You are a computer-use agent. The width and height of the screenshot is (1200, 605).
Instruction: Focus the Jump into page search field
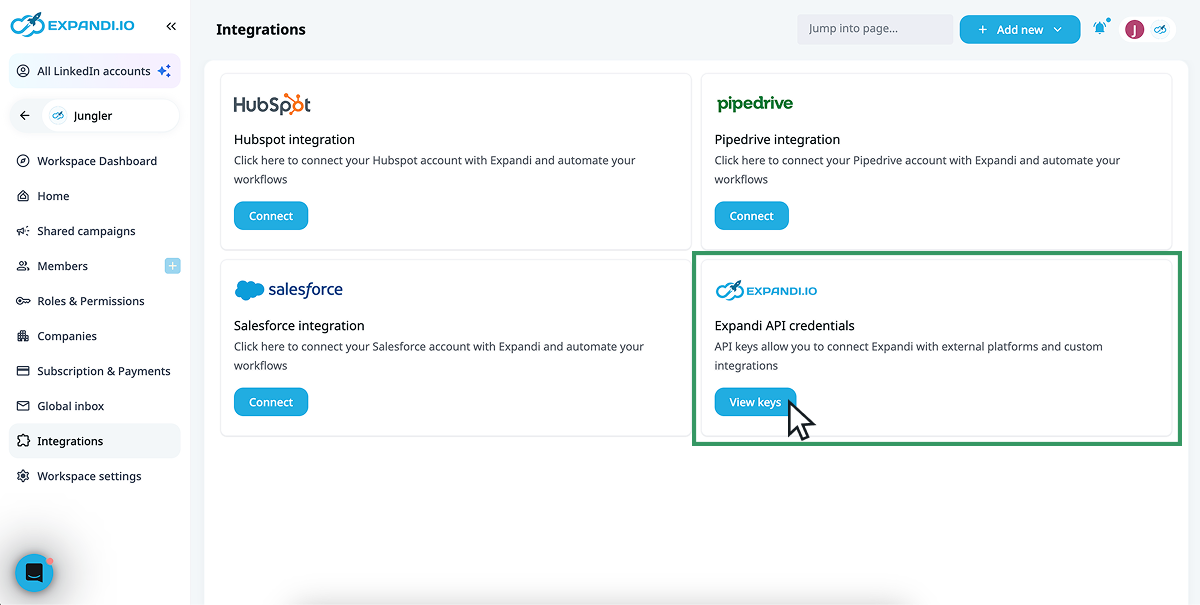pyautogui.click(x=875, y=29)
